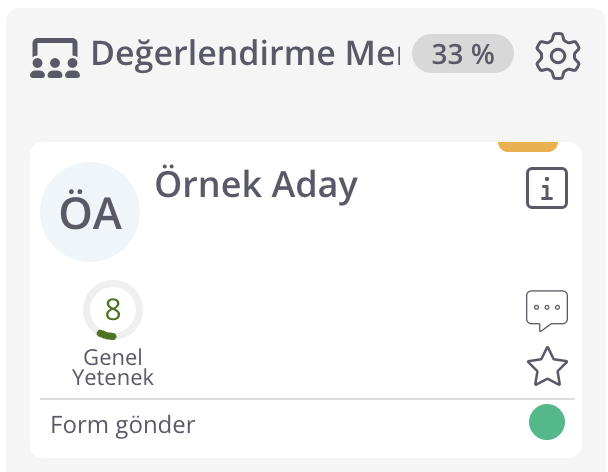Click the assessment meeting group icon

[x=55, y=58]
